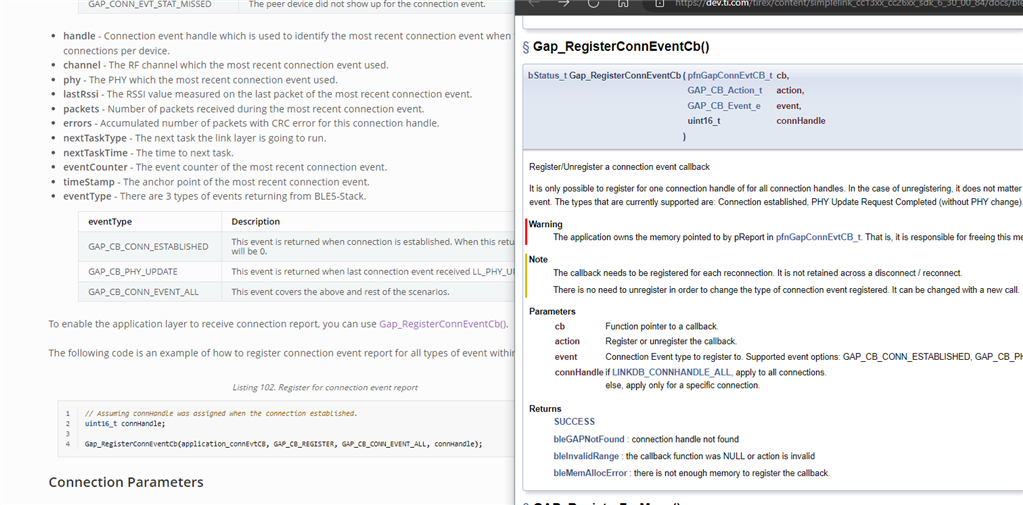Select 'Register/Unregister a connection event callback' text
Viewport: 1023px width, 505px height.
click(619, 167)
